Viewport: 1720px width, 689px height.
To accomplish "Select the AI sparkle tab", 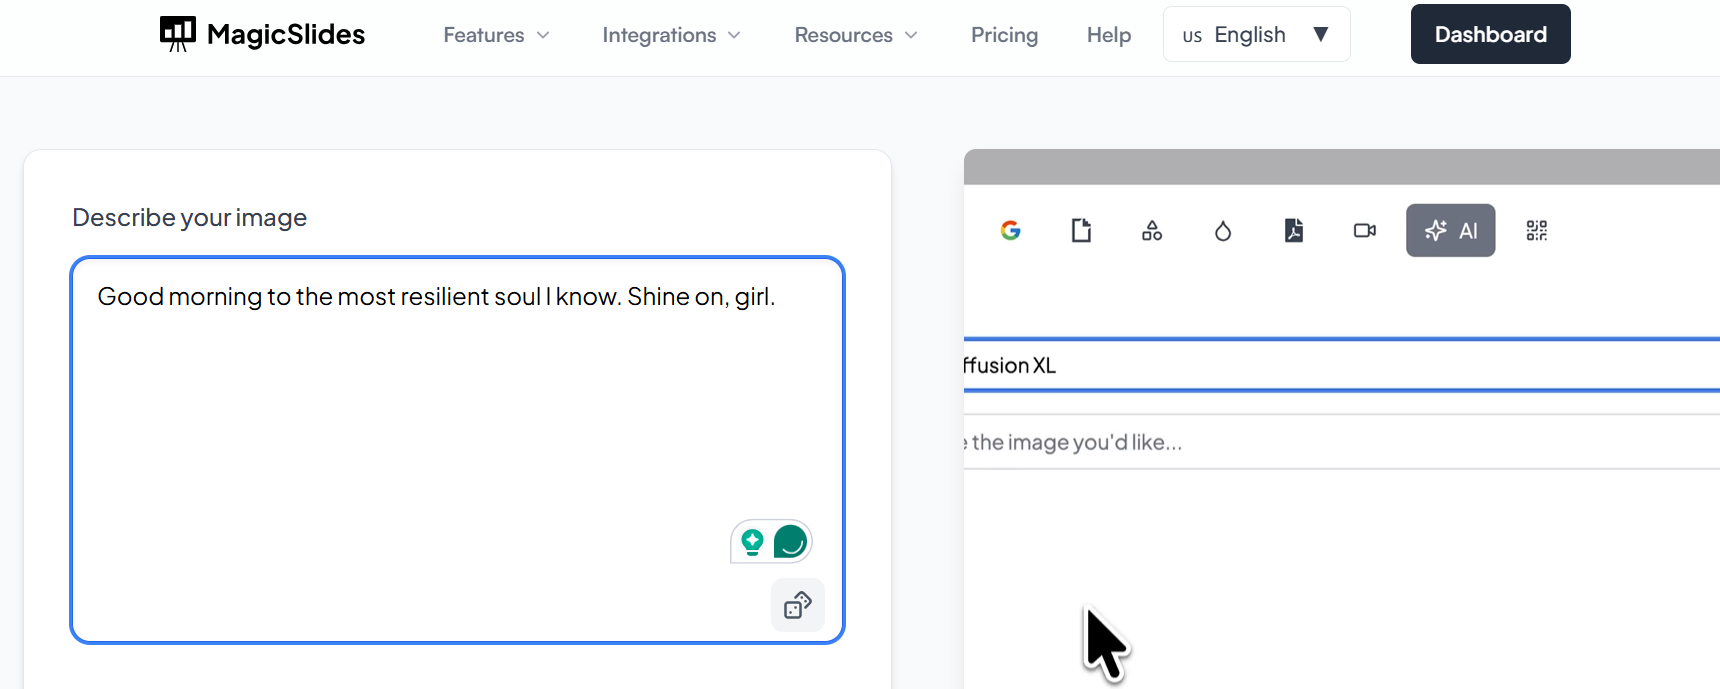I will pos(1450,231).
